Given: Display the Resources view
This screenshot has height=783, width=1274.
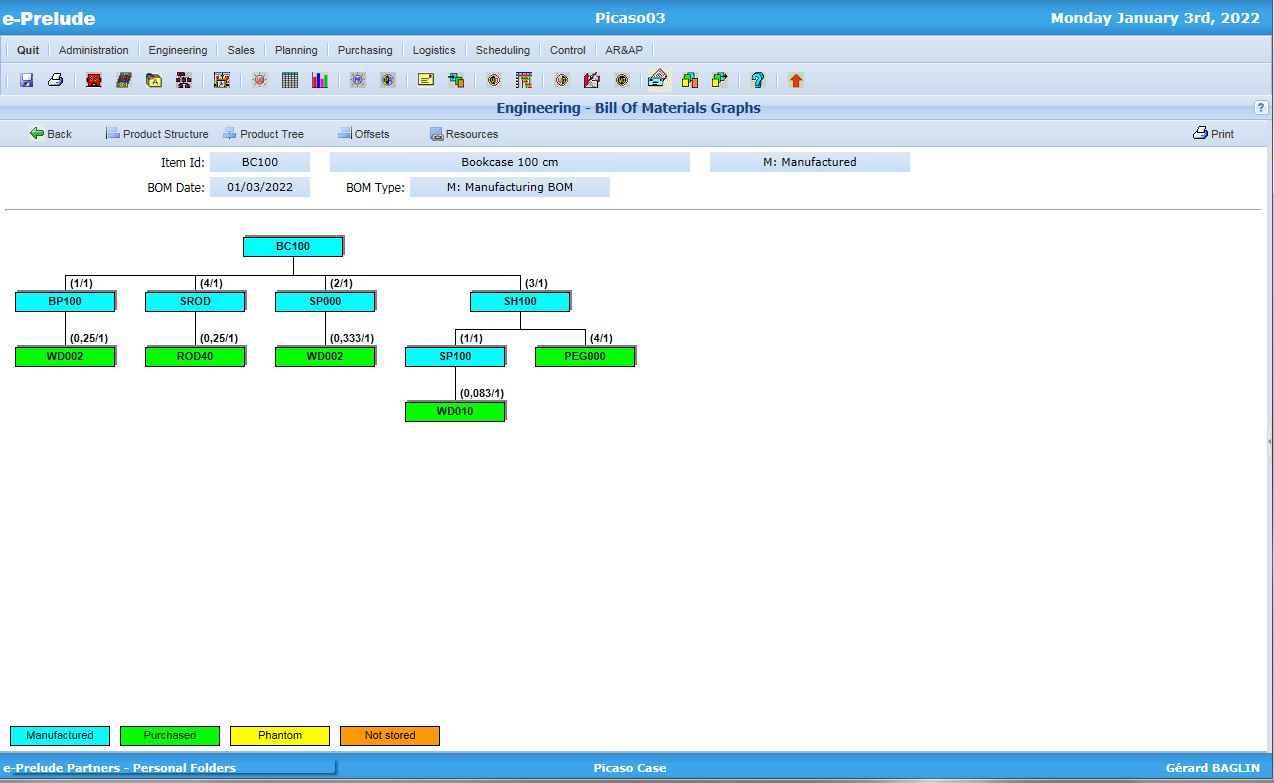Looking at the screenshot, I should (x=465, y=133).
